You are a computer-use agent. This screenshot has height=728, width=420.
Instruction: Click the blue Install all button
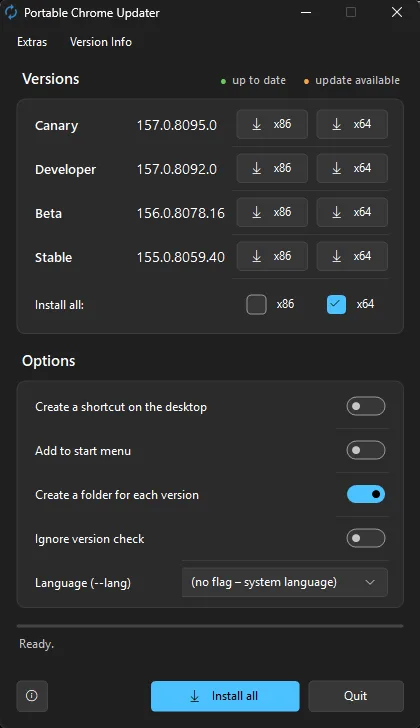225,696
